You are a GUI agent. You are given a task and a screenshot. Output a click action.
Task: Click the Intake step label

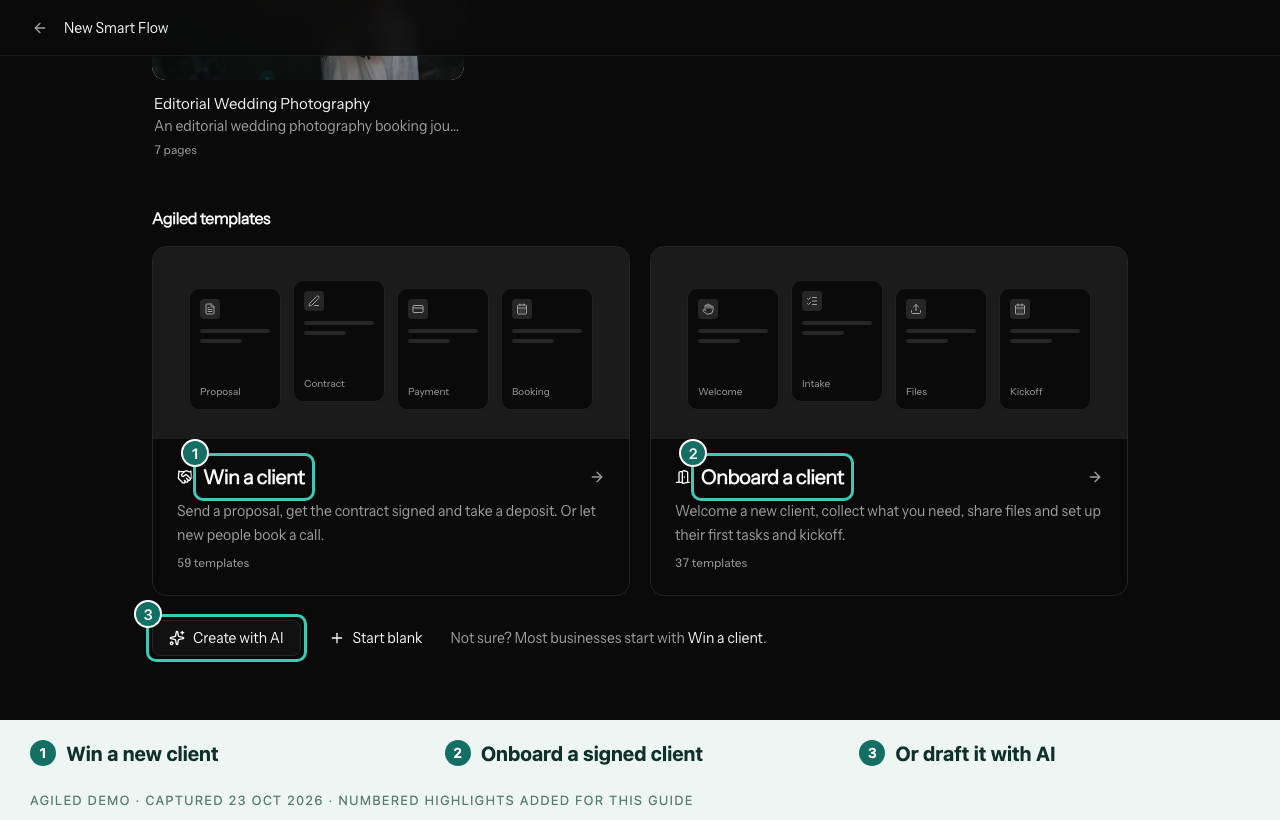tap(816, 384)
